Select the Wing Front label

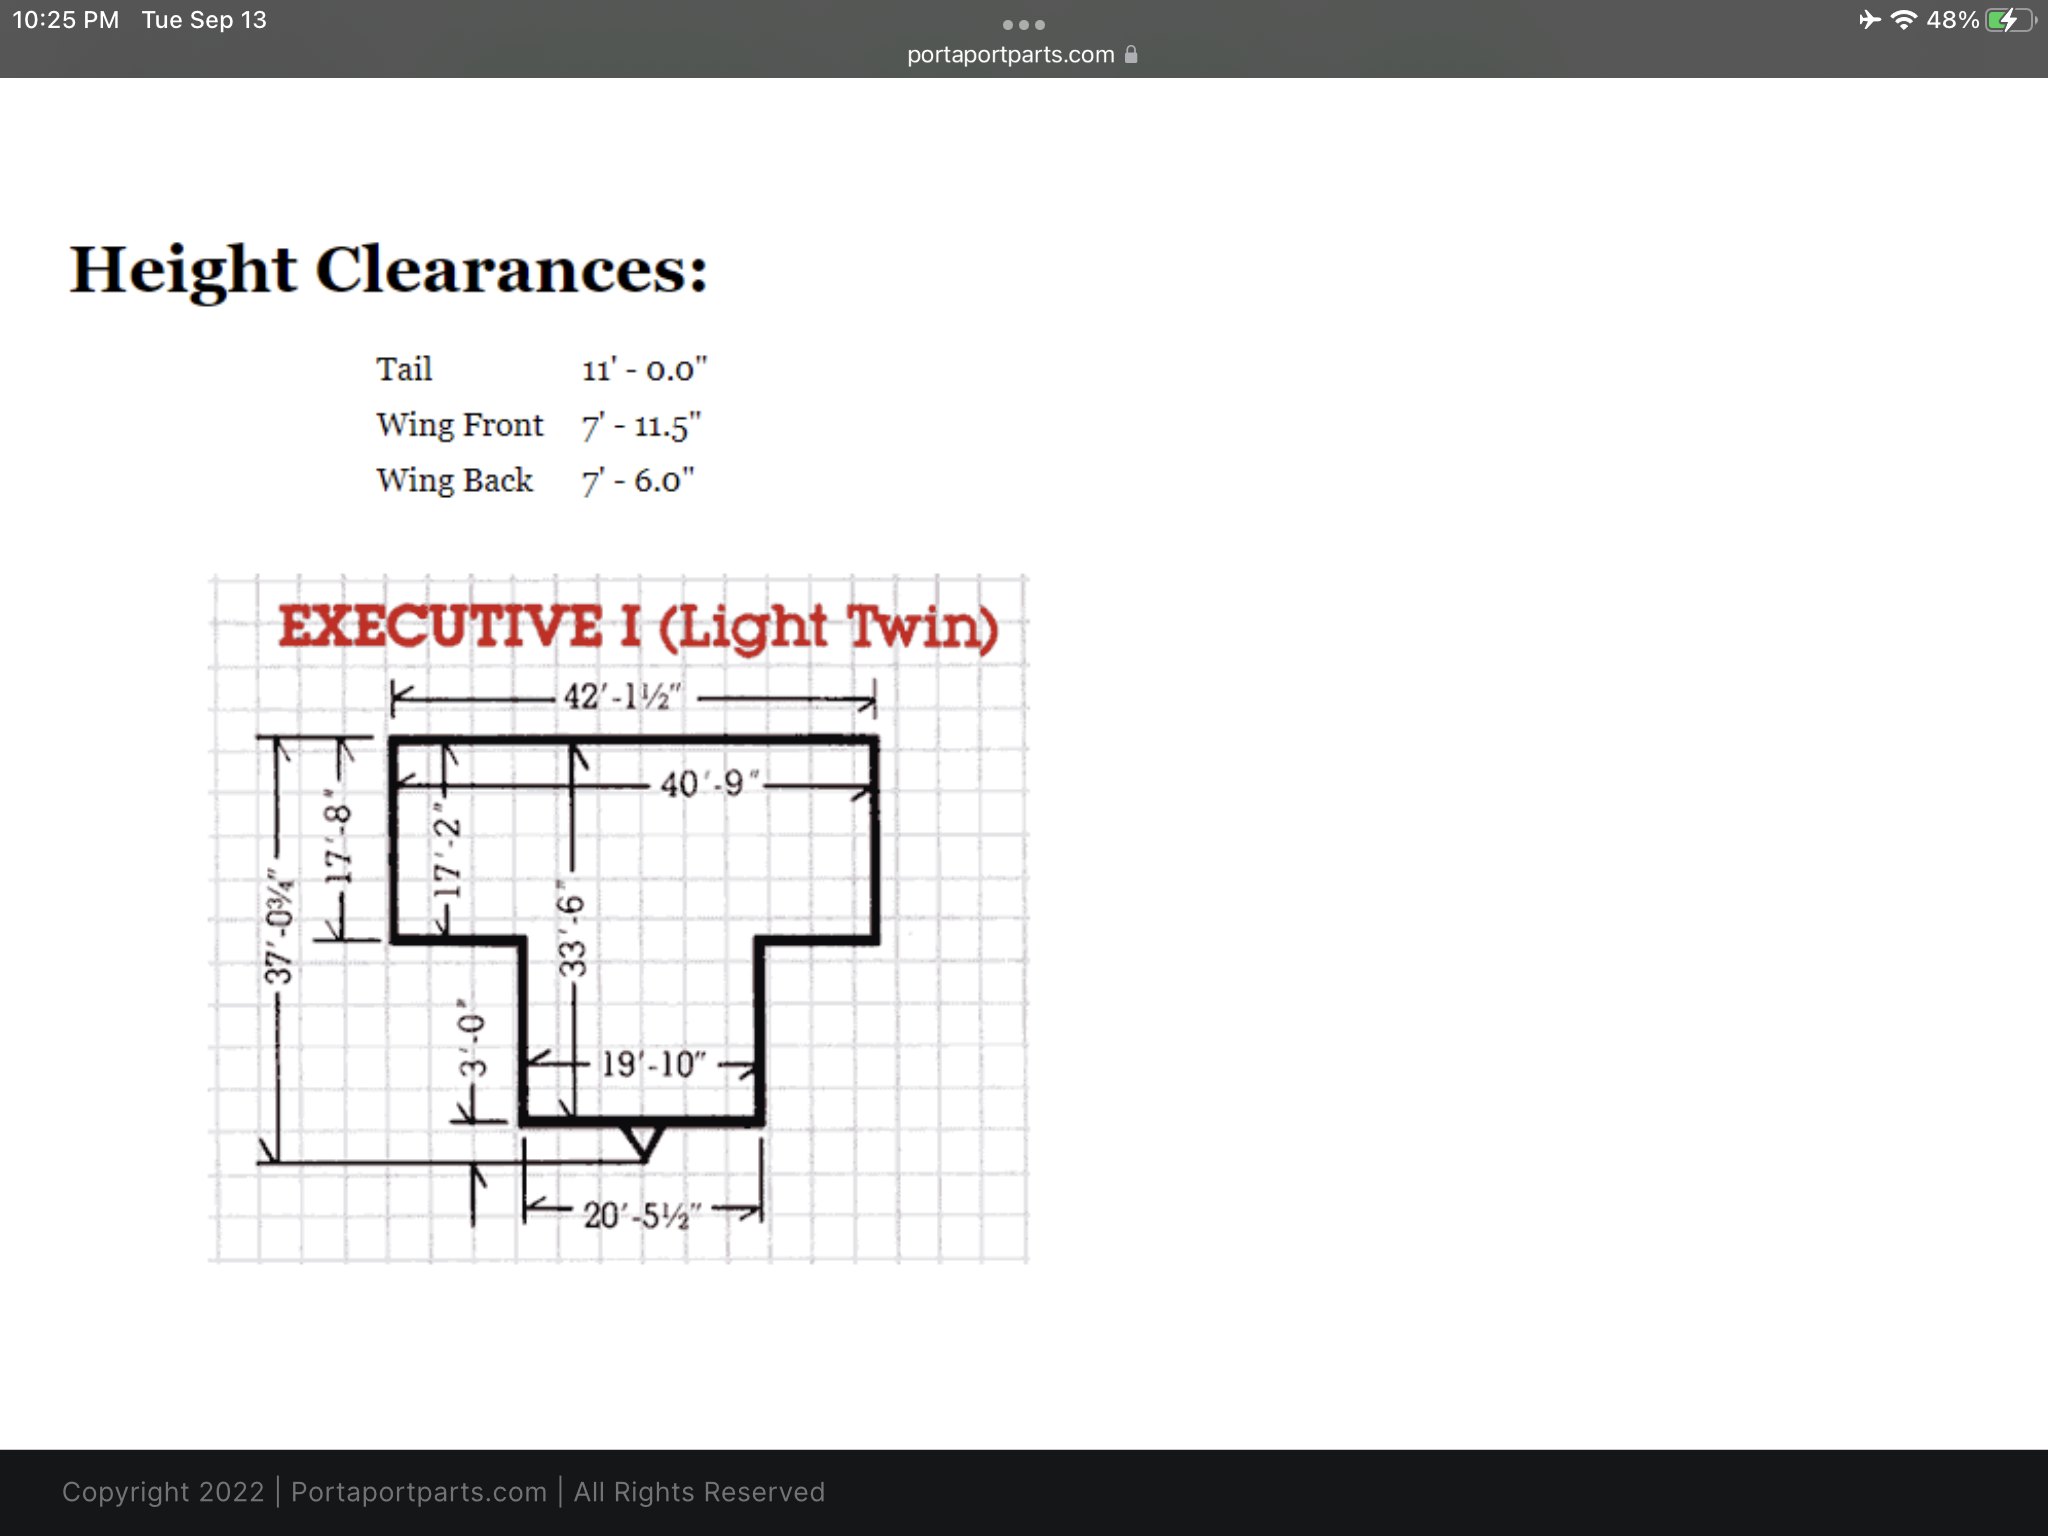[460, 425]
